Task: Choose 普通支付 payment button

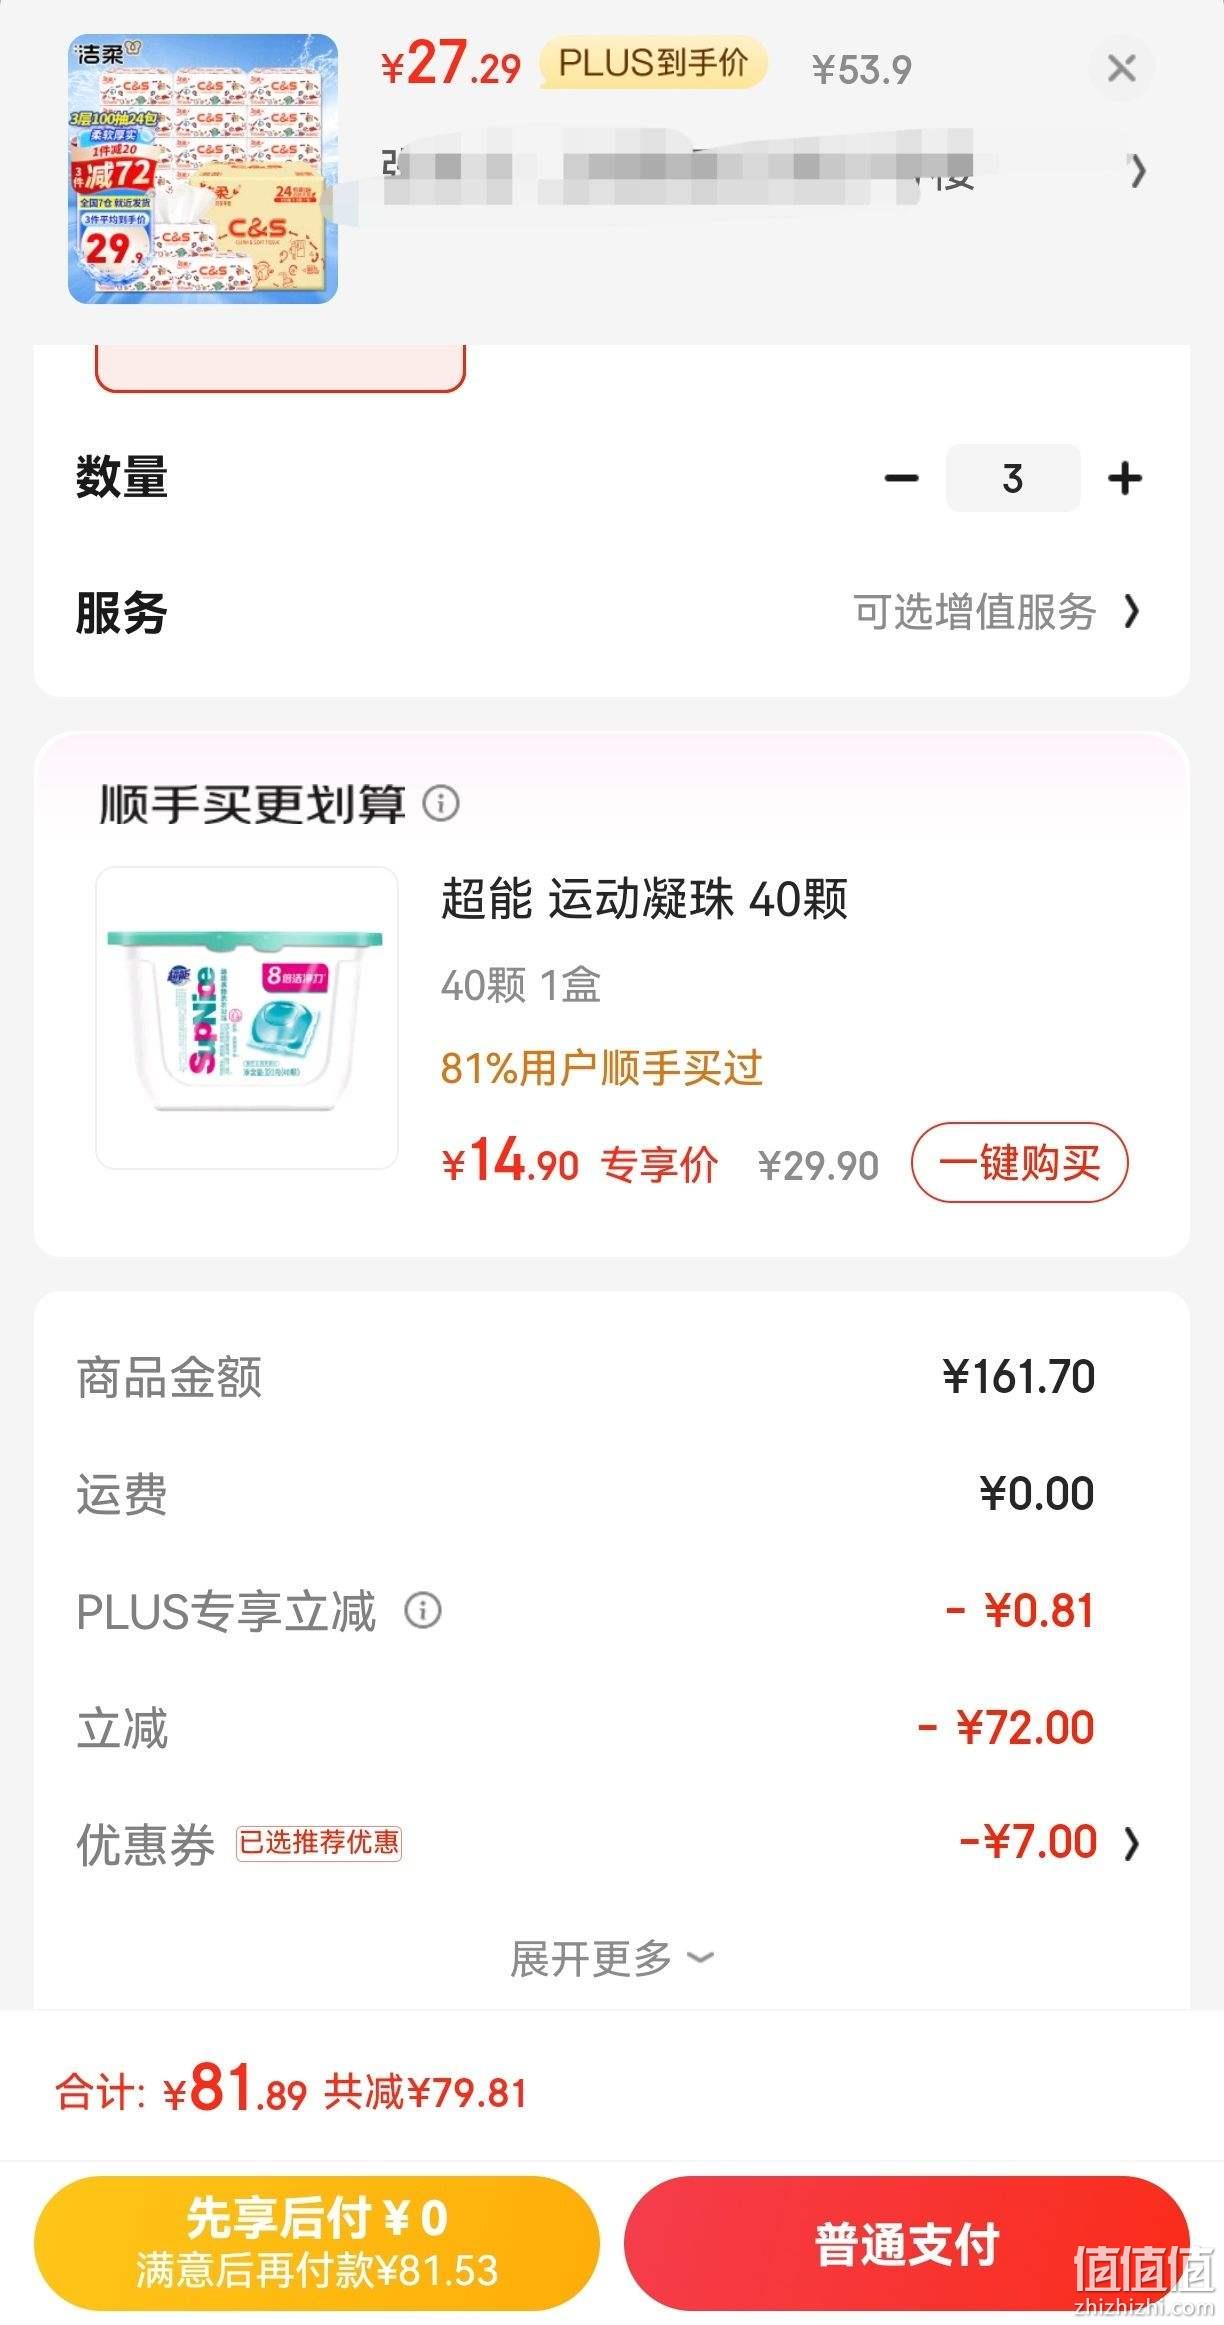Action: tap(907, 2243)
